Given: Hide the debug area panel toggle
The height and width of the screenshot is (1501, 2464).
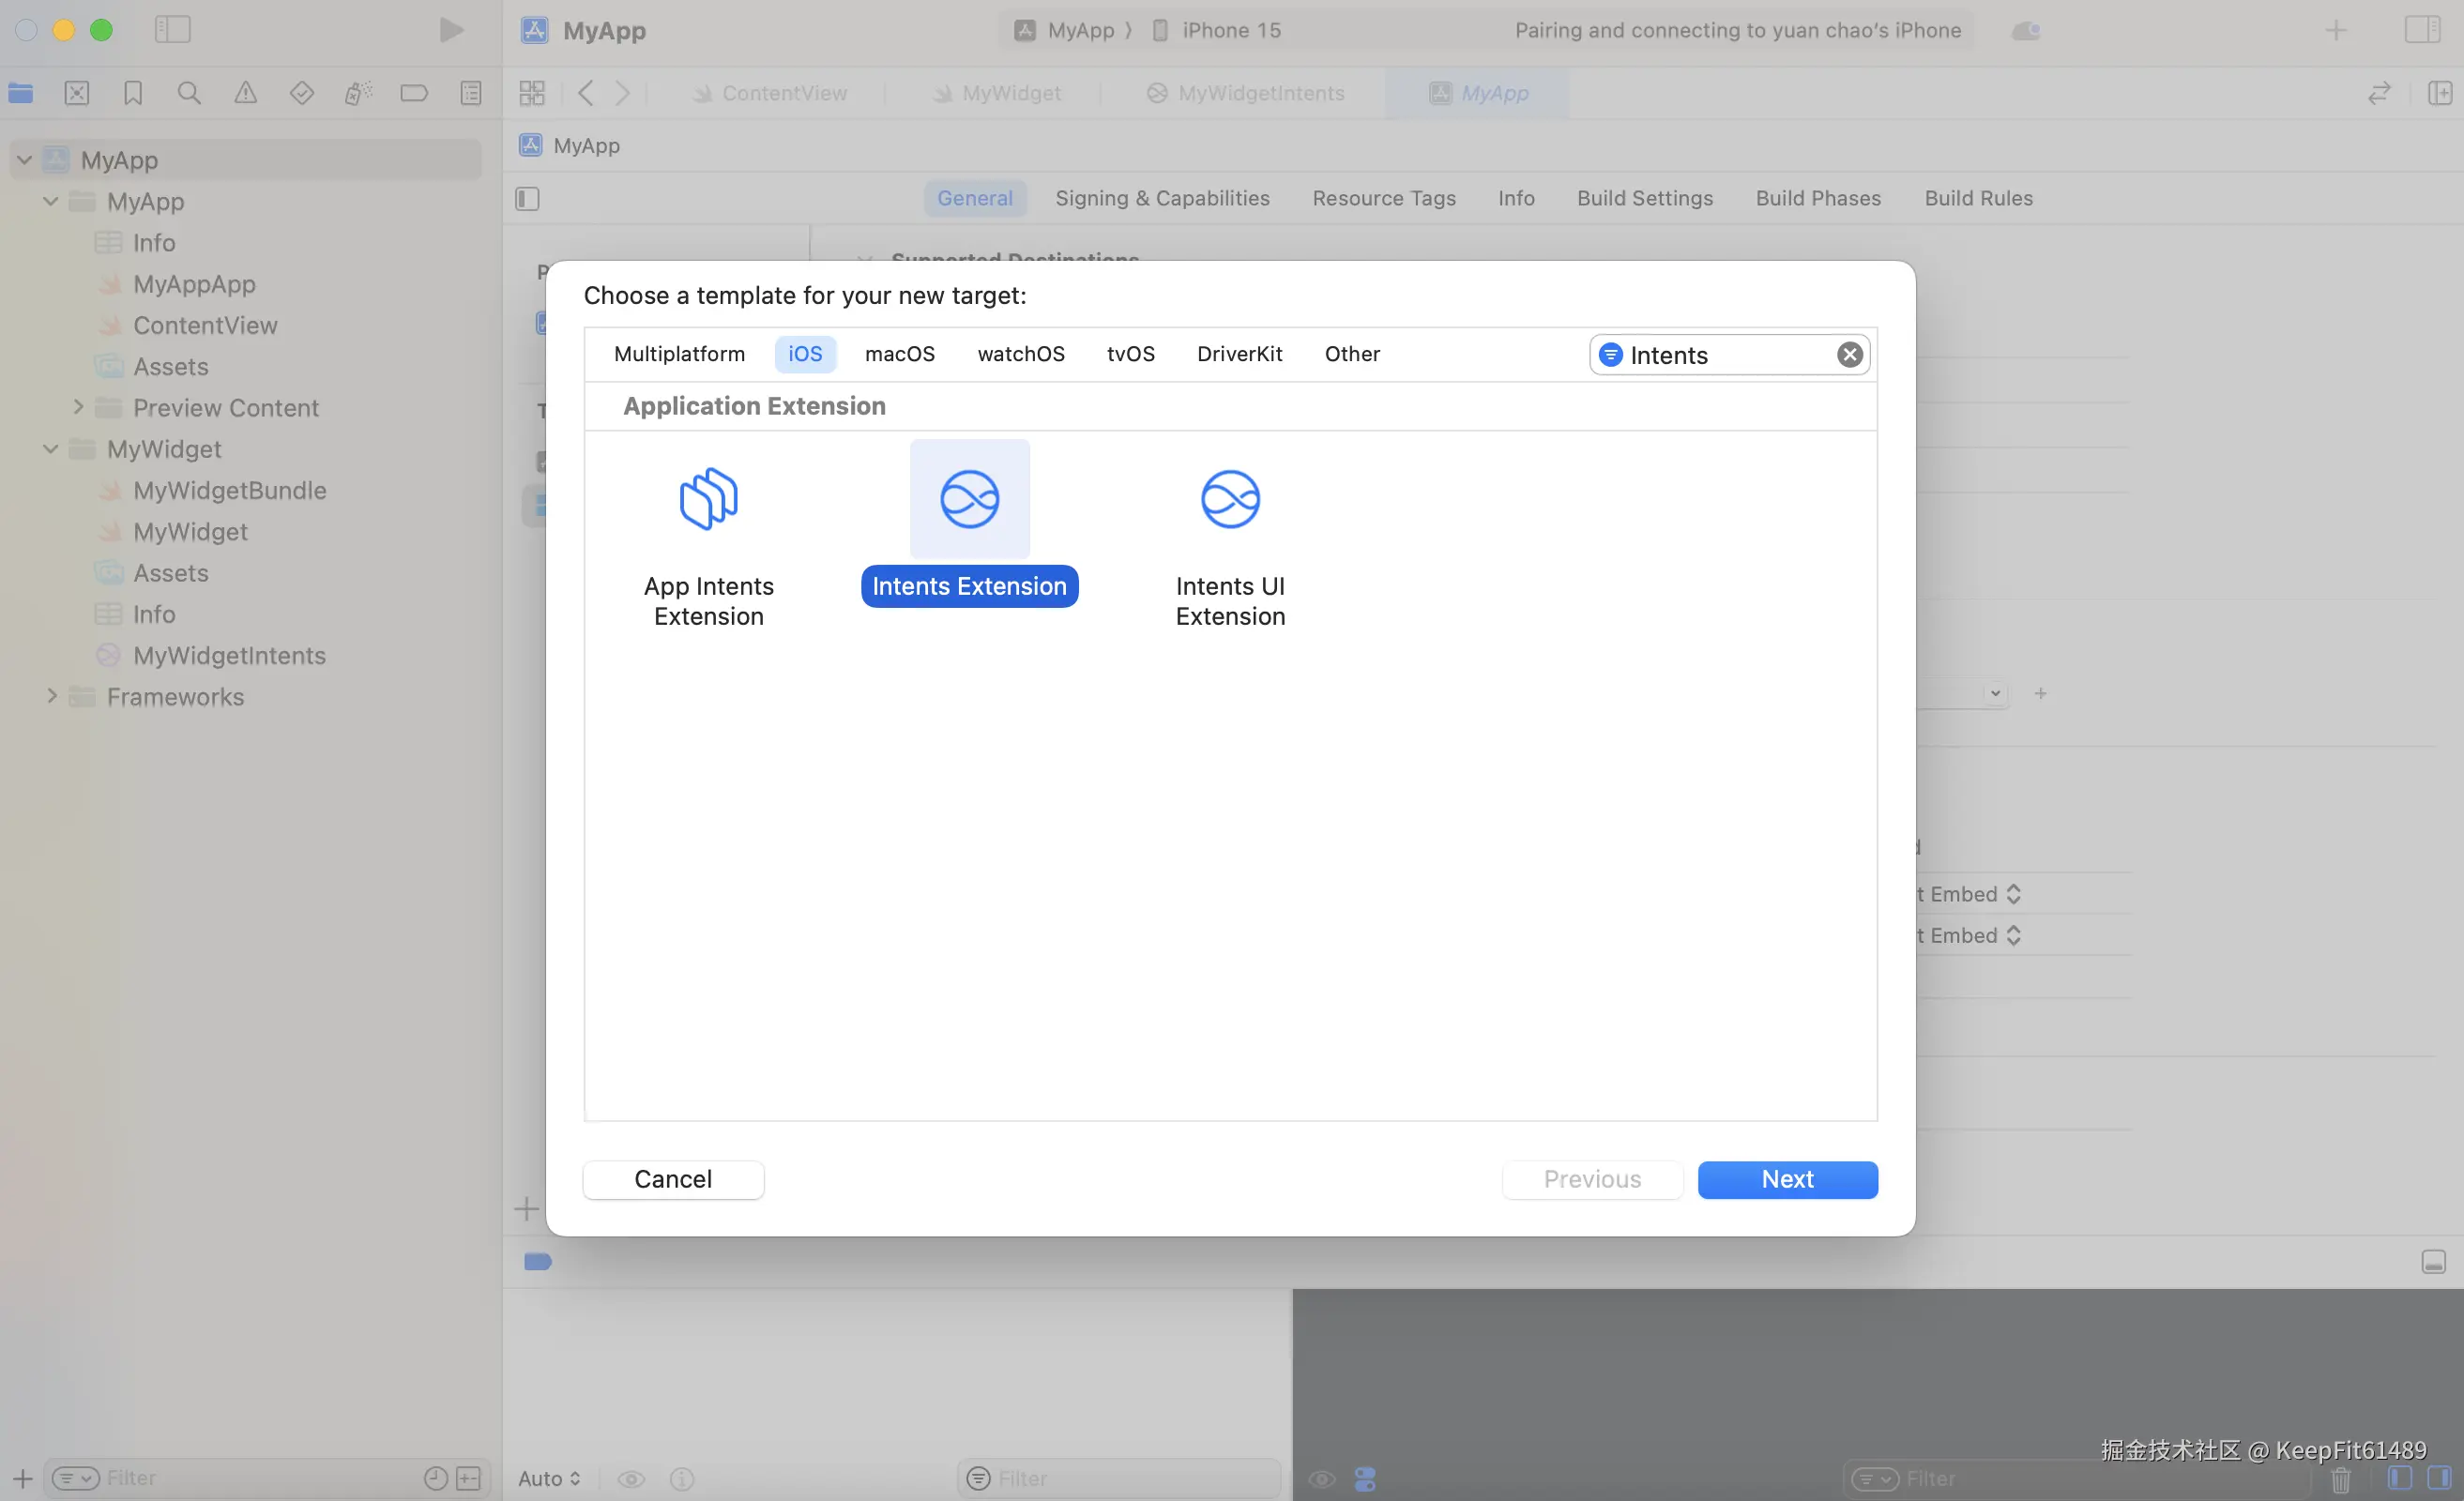Looking at the screenshot, I should 2432,1262.
